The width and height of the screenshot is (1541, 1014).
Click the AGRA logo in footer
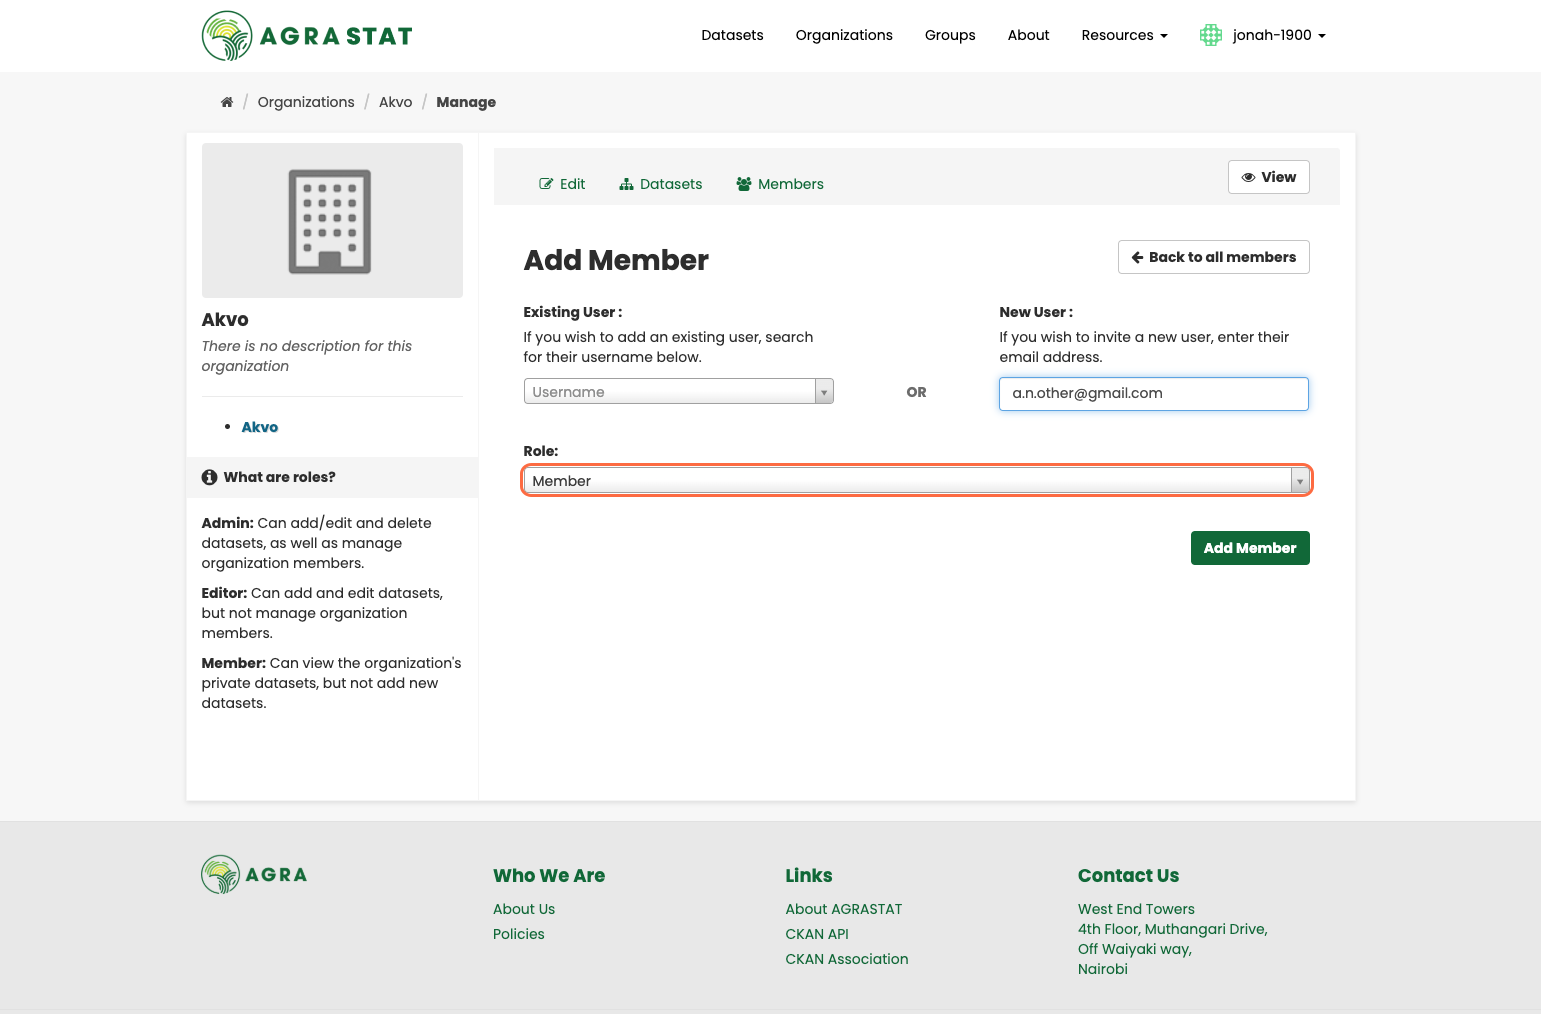tap(254, 874)
